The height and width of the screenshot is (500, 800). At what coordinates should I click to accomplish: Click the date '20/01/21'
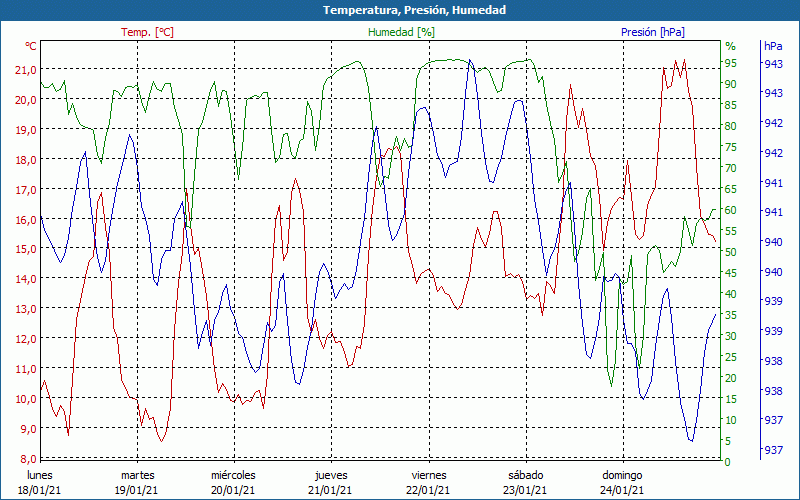point(233,491)
